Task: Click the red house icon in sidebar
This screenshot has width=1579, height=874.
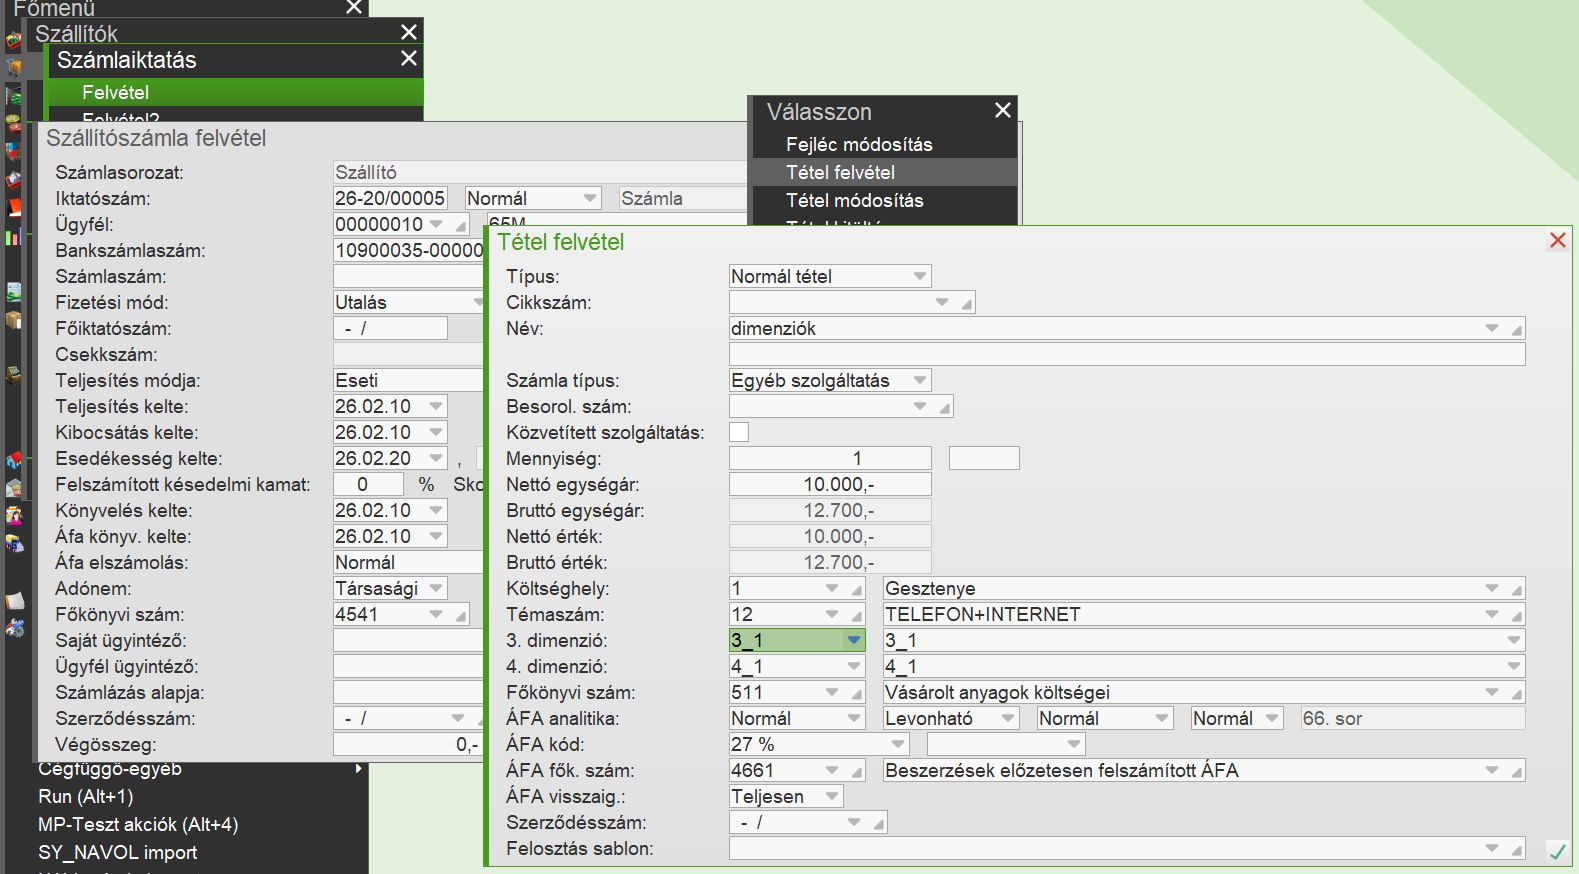Action: coord(13,461)
